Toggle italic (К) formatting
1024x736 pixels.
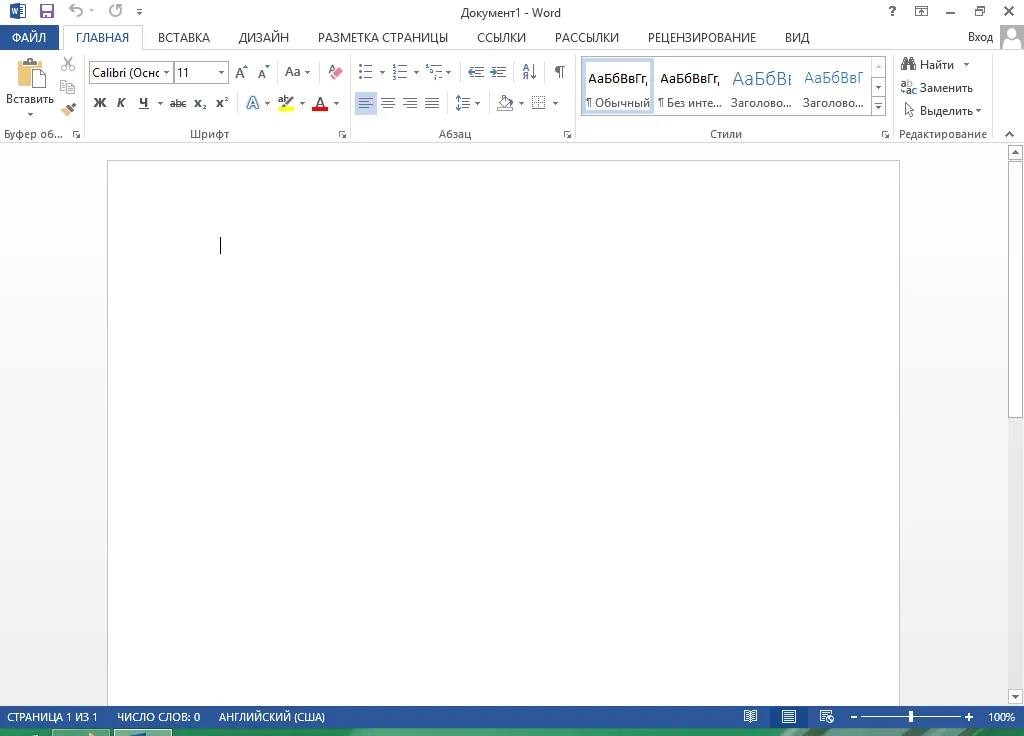pyautogui.click(x=121, y=103)
